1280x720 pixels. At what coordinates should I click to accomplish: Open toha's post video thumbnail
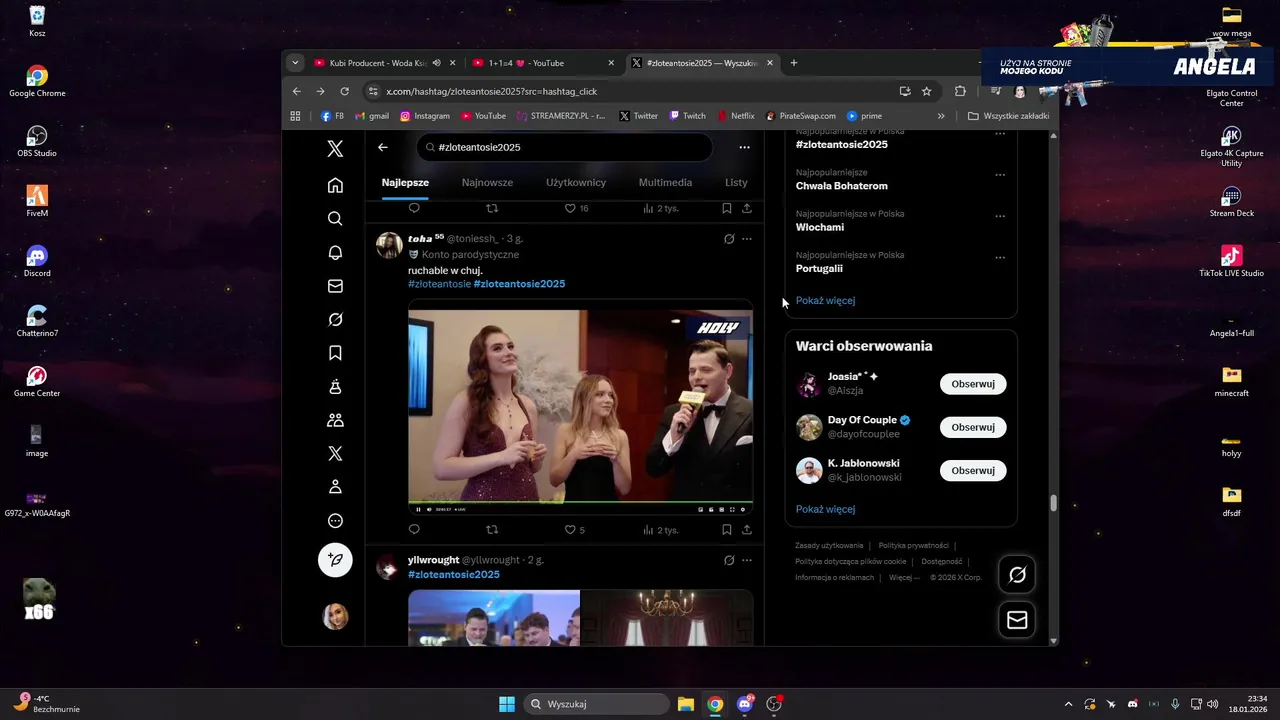point(580,407)
